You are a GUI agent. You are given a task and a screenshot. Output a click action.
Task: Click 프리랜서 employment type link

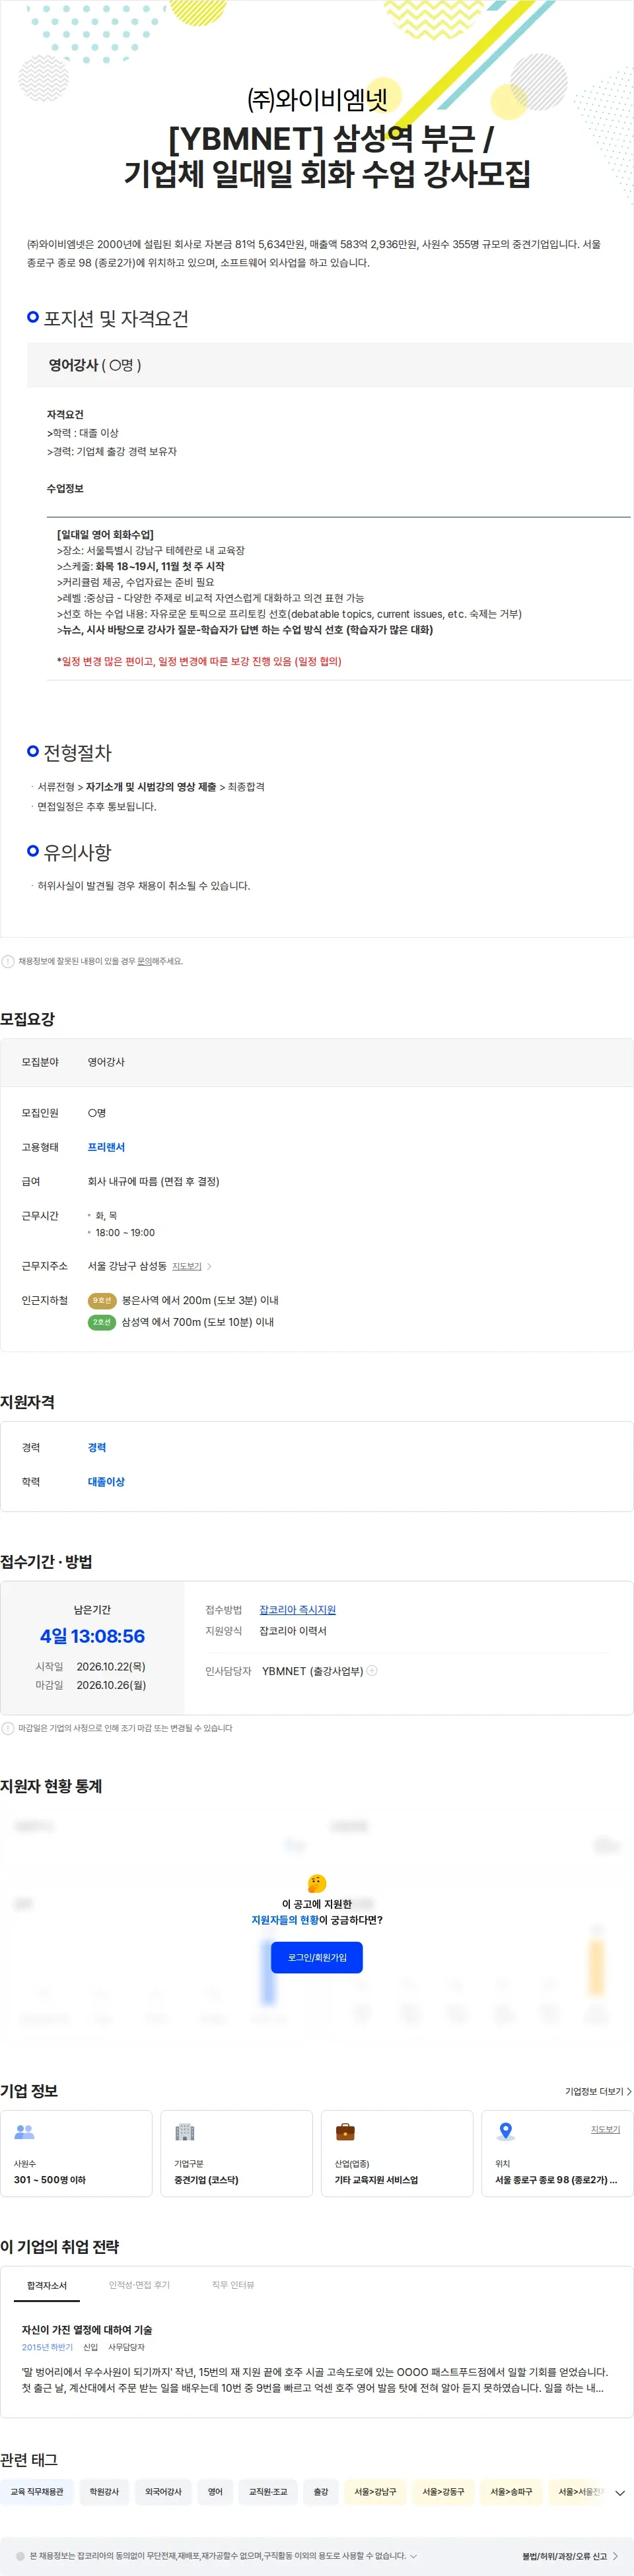point(106,1147)
